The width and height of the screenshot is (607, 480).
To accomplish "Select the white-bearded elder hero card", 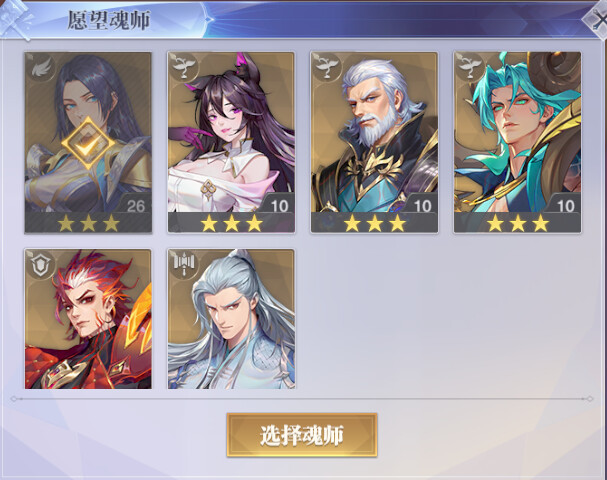I will click(374, 142).
